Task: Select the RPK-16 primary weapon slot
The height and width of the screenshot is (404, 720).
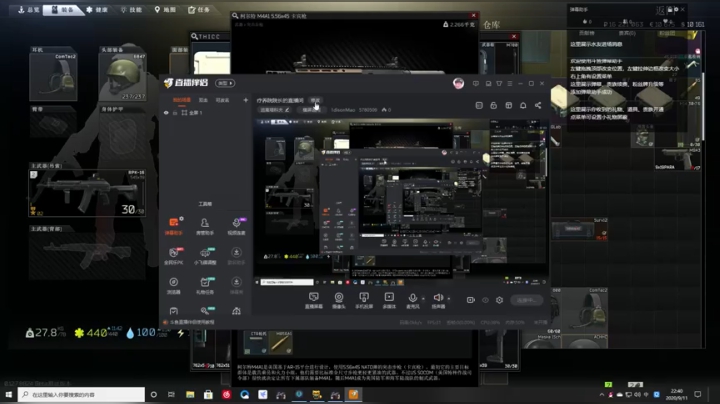Action: tap(87, 193)
